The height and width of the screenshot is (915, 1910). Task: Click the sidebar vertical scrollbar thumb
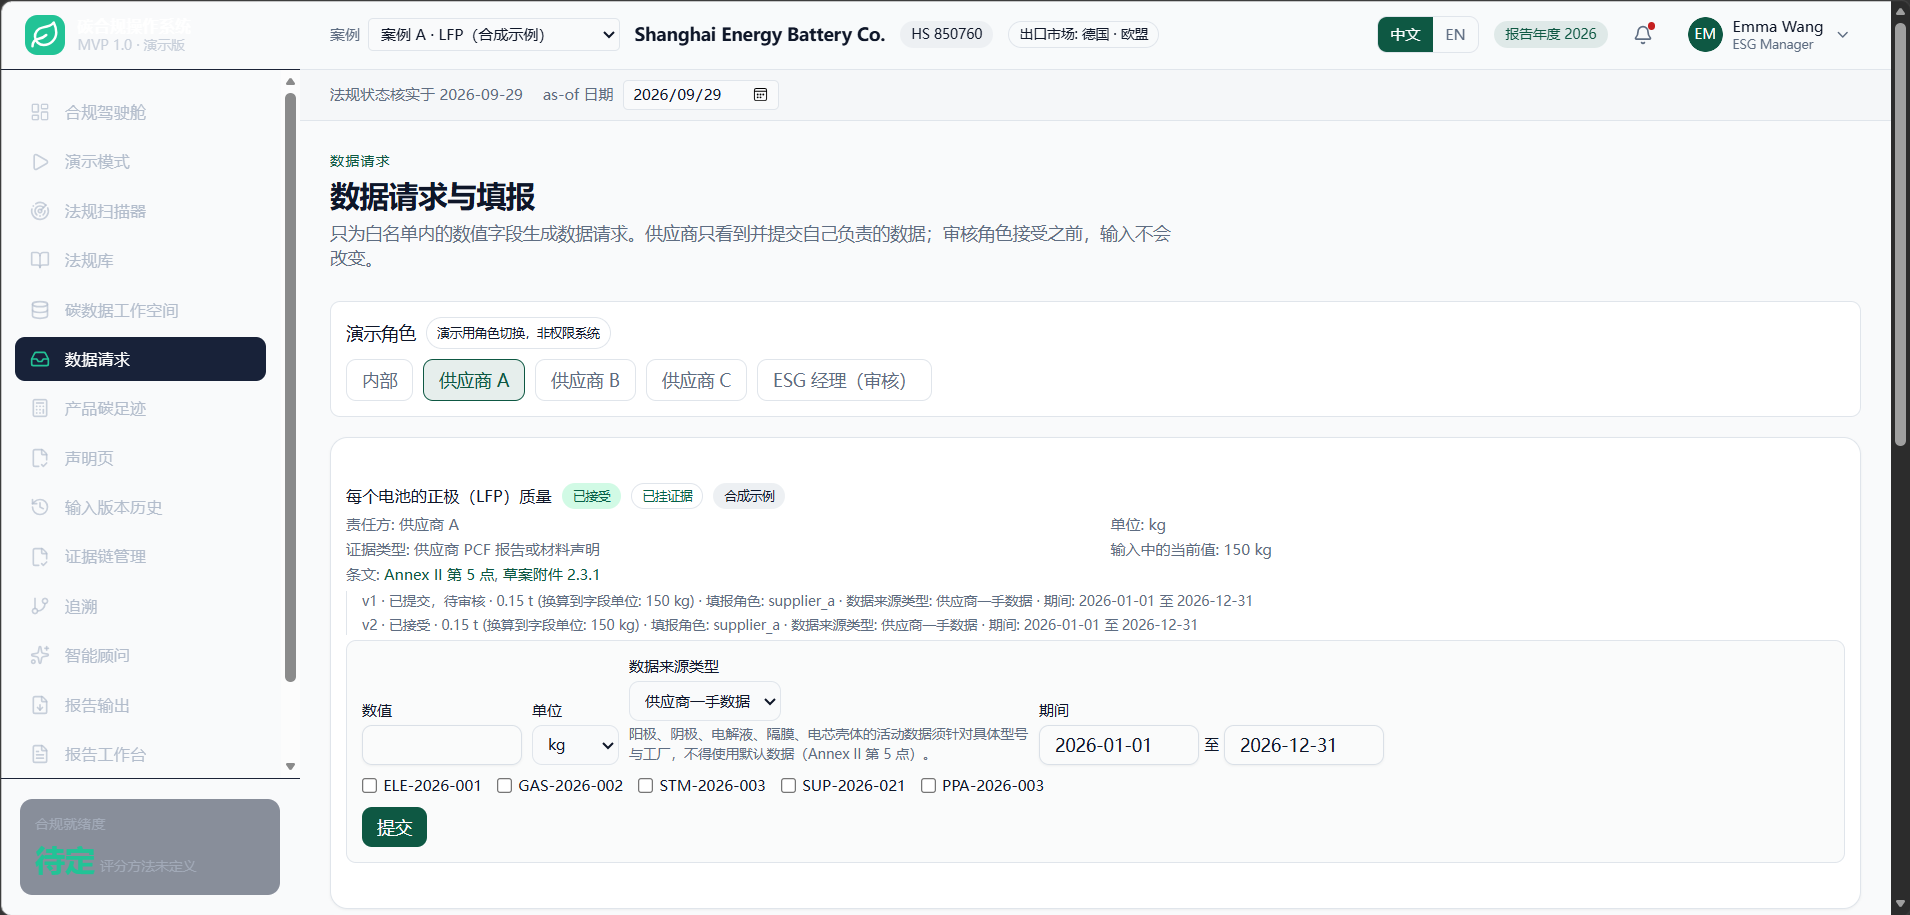click(x=290, y=387)
